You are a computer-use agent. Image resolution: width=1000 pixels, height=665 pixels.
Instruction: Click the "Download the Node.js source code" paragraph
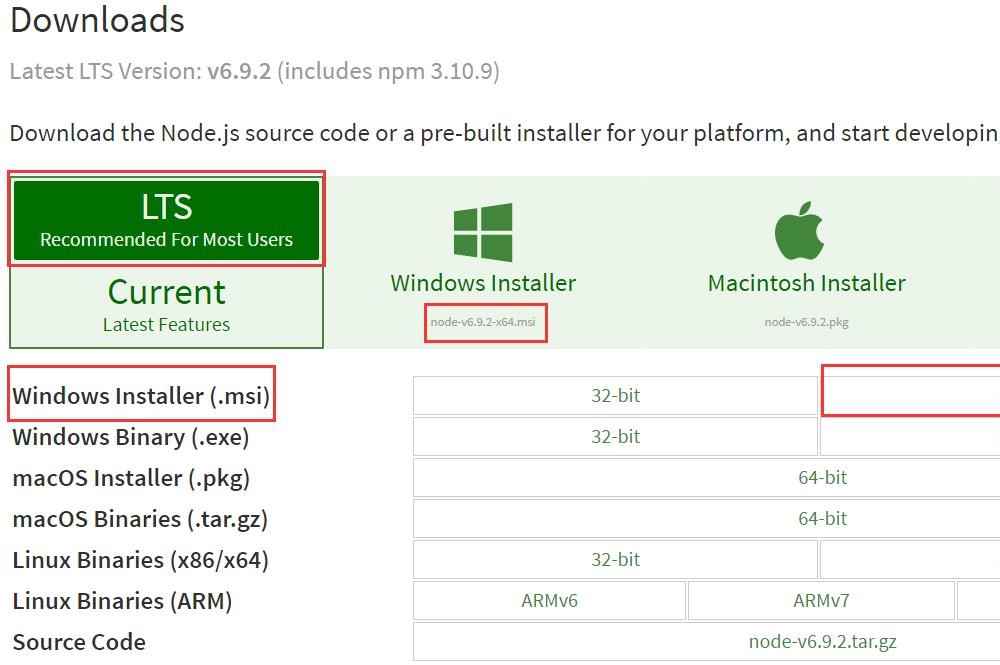(504, 133)
